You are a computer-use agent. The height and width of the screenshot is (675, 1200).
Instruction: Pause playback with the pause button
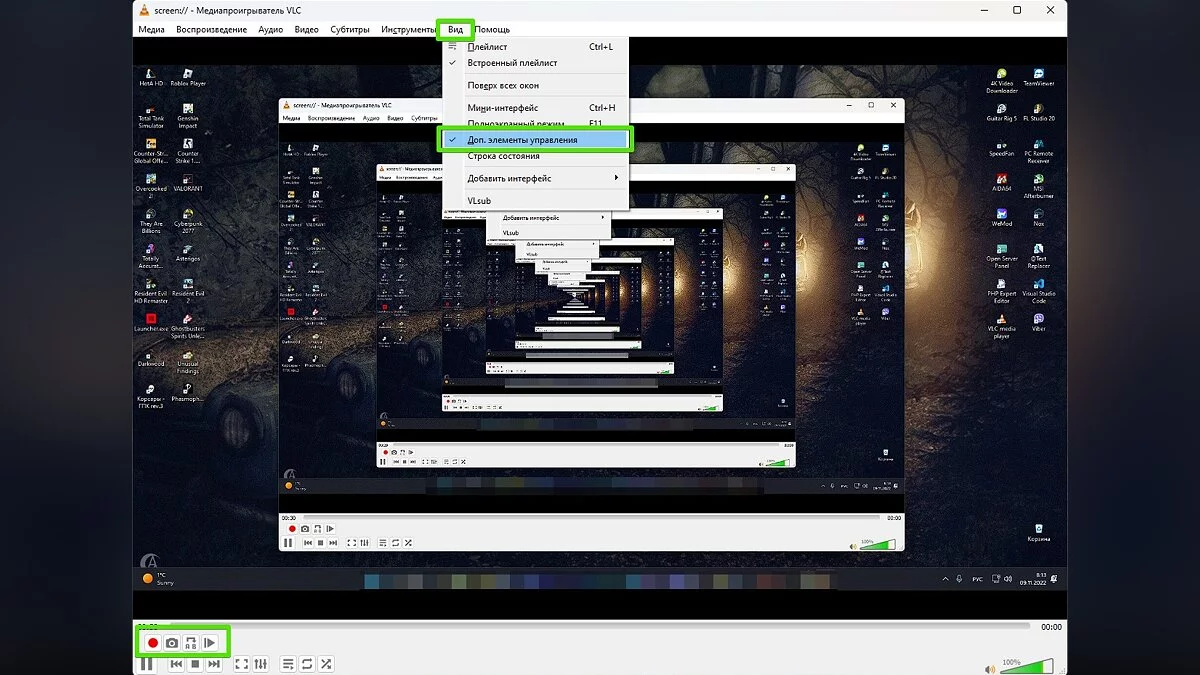coord(147,664)
